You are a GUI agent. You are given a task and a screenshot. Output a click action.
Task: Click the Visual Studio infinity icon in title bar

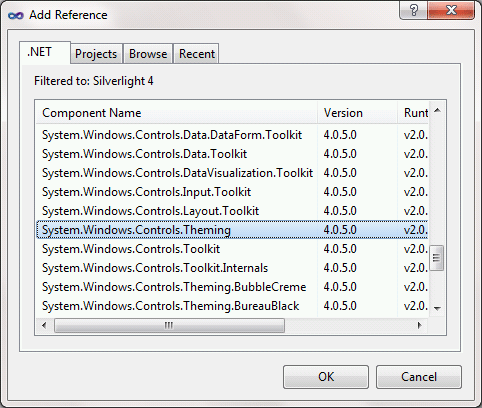tap(16, 15)
